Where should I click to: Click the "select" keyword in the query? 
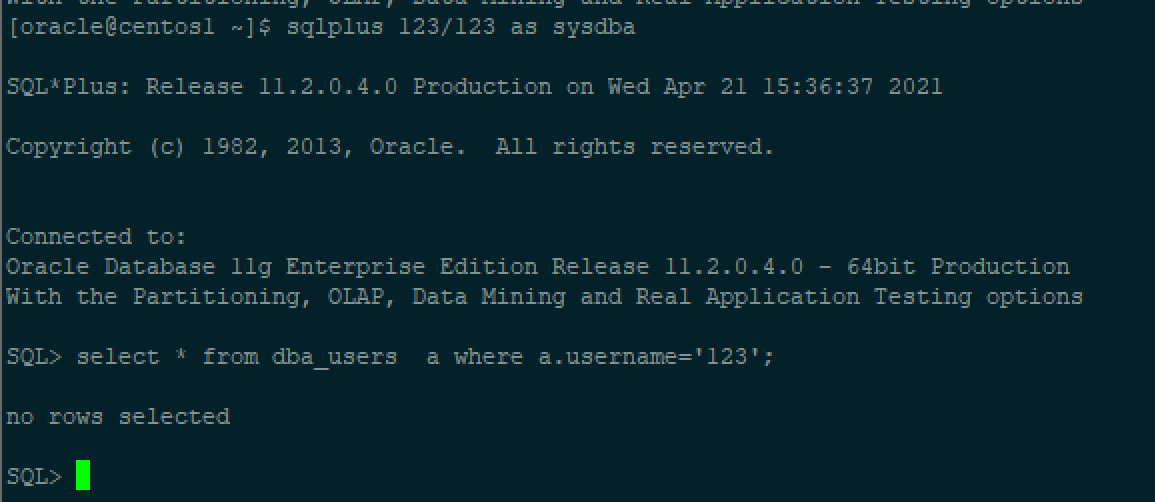117,357
